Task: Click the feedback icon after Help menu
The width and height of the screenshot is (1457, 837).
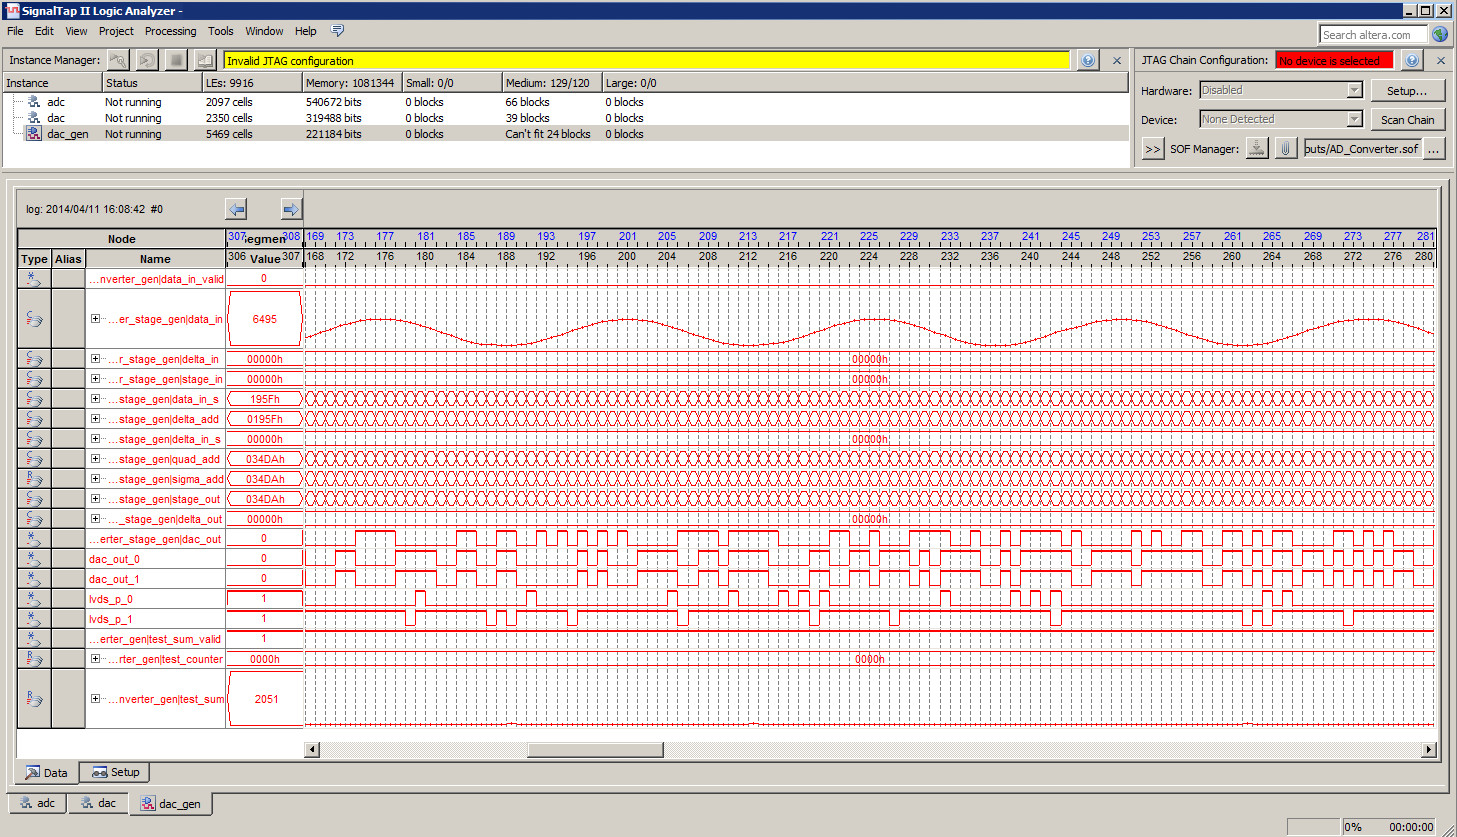Action: 337,31
